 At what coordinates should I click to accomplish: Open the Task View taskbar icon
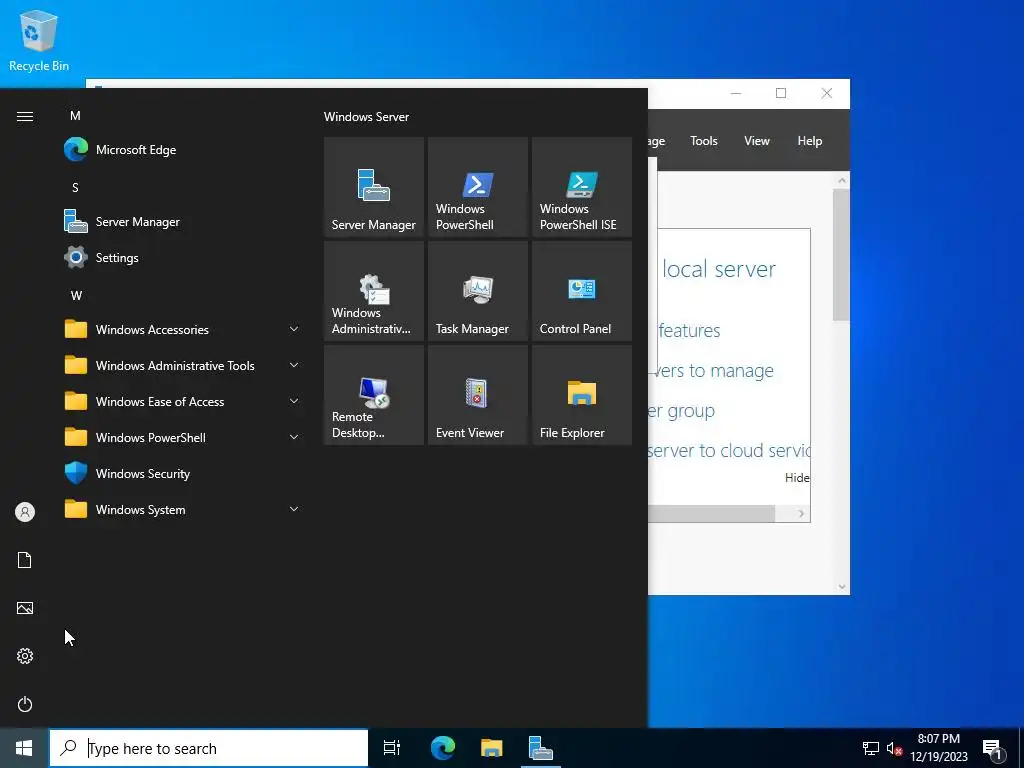392,748
